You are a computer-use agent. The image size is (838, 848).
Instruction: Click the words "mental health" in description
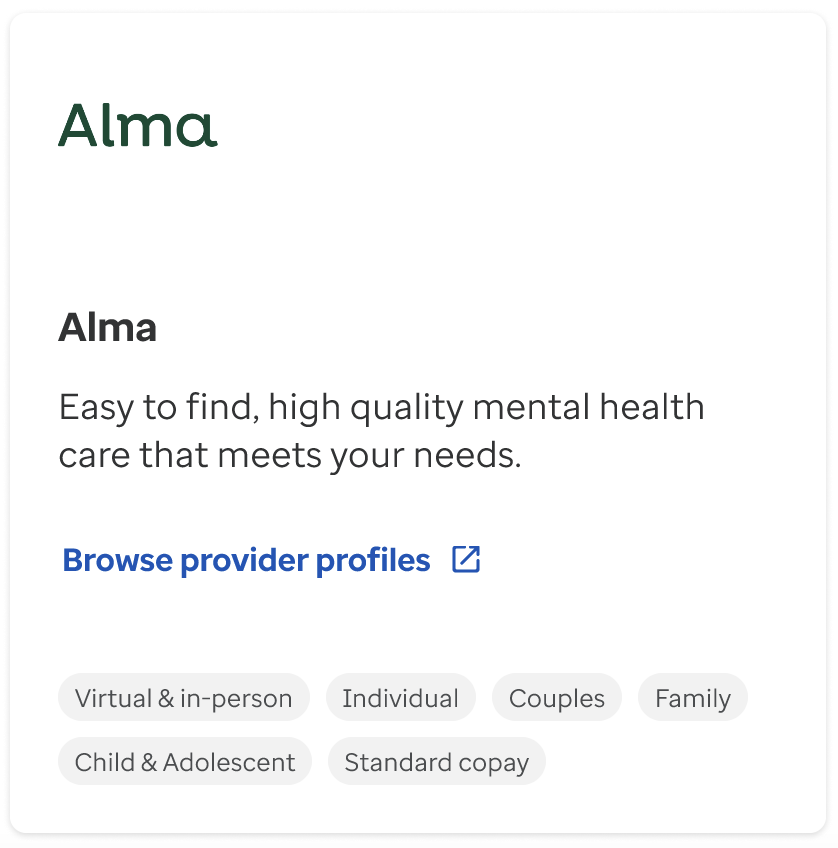(588, 408)
